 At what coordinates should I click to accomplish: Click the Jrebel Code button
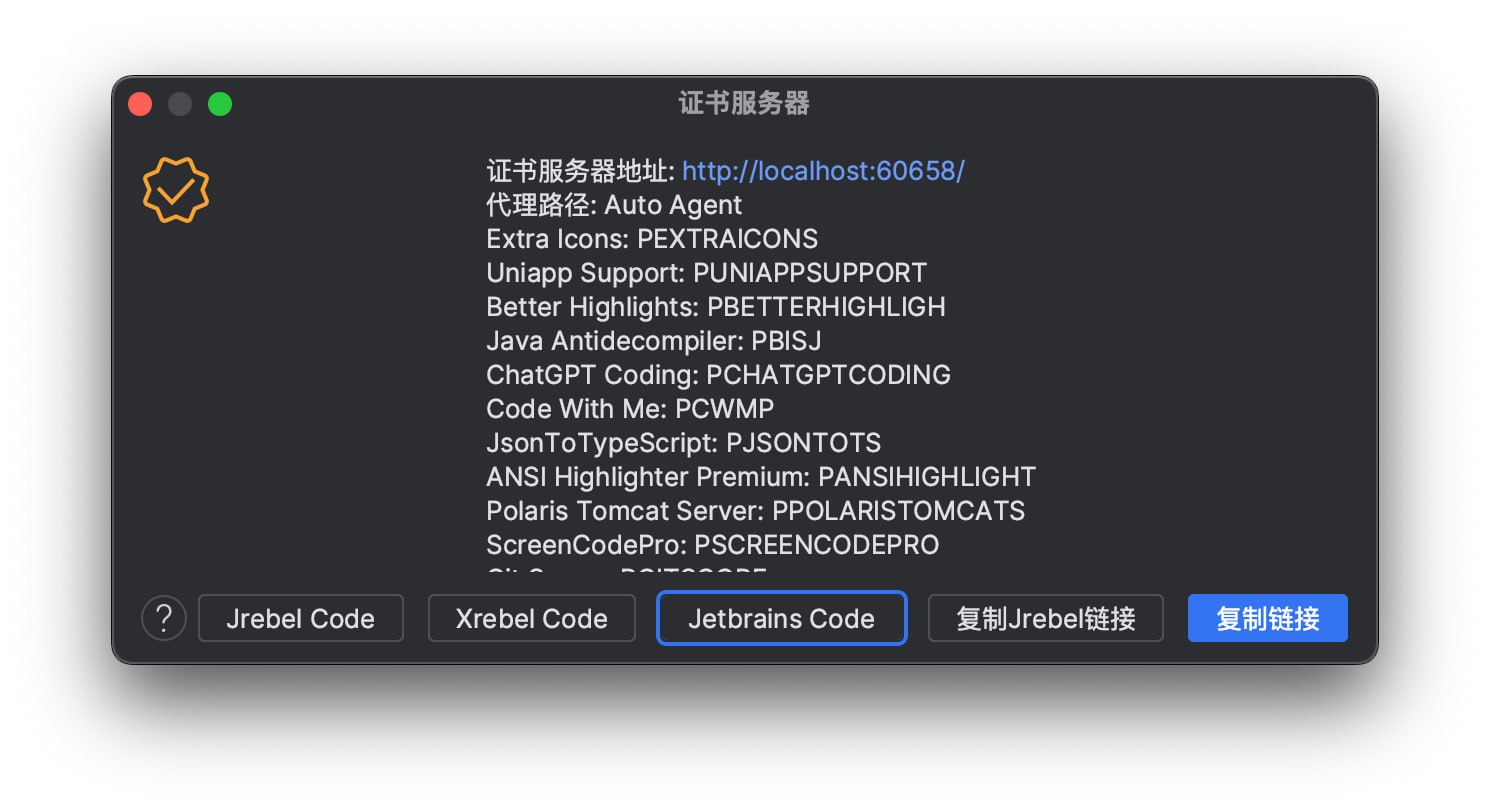click(301, 619)
